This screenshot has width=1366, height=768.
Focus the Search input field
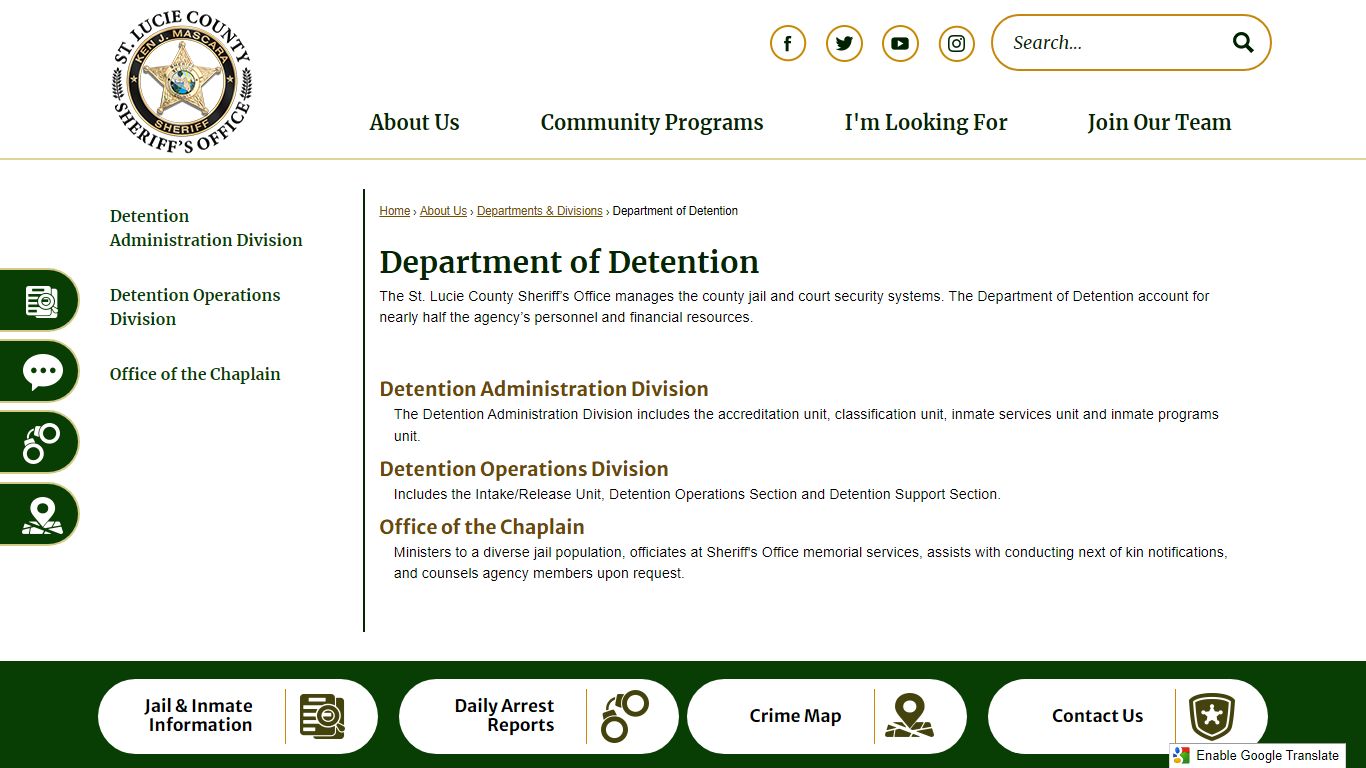(x=1115, y=42)
